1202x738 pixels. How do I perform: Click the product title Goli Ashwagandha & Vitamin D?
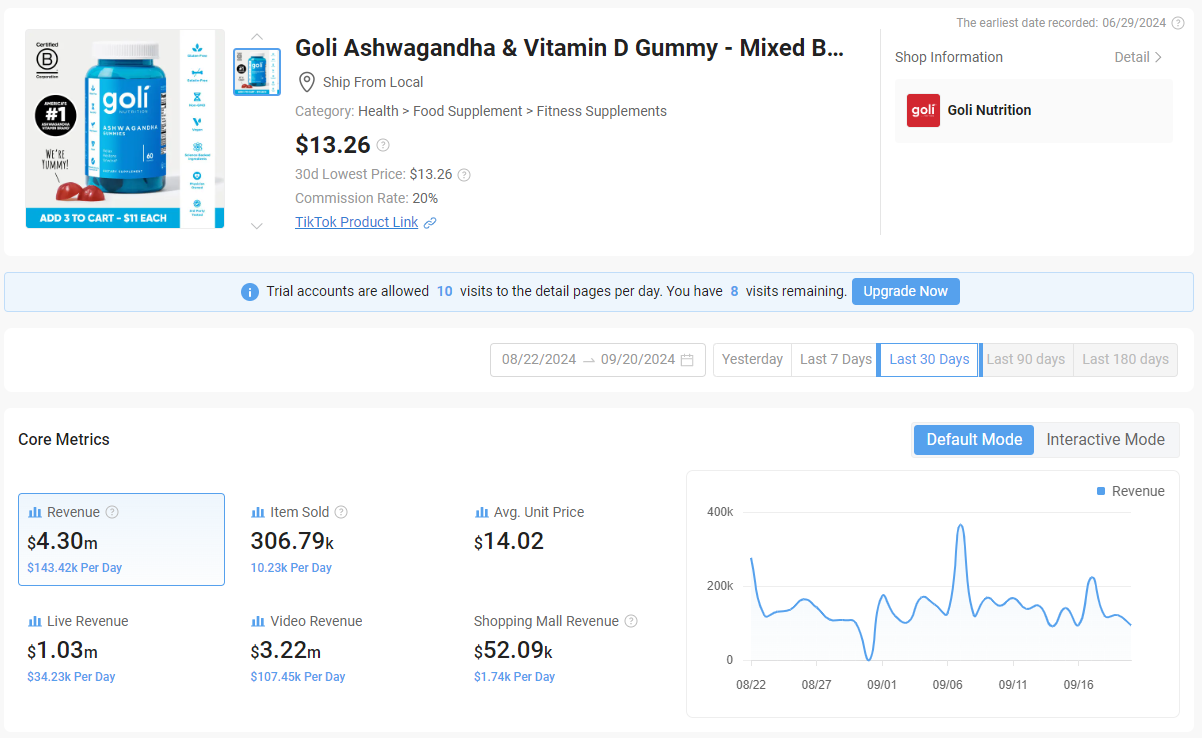(569, 48)
